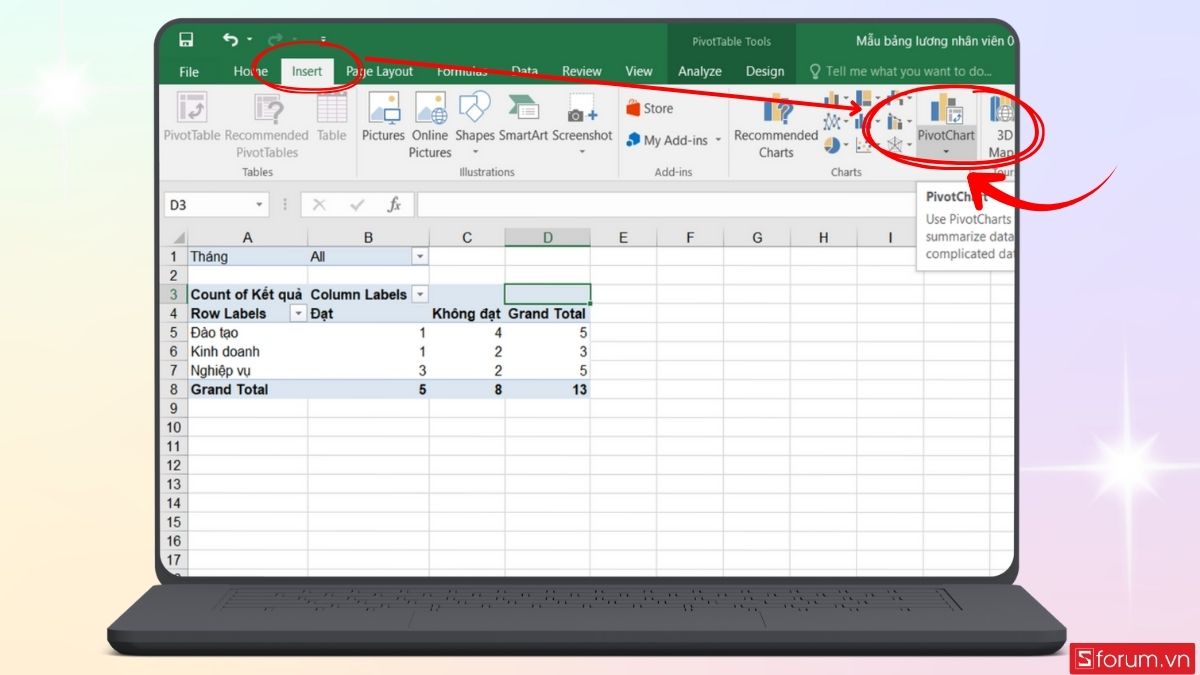Switch to the Design tab
This screenshot has height=675, width=1200.
tap(764, 71)
